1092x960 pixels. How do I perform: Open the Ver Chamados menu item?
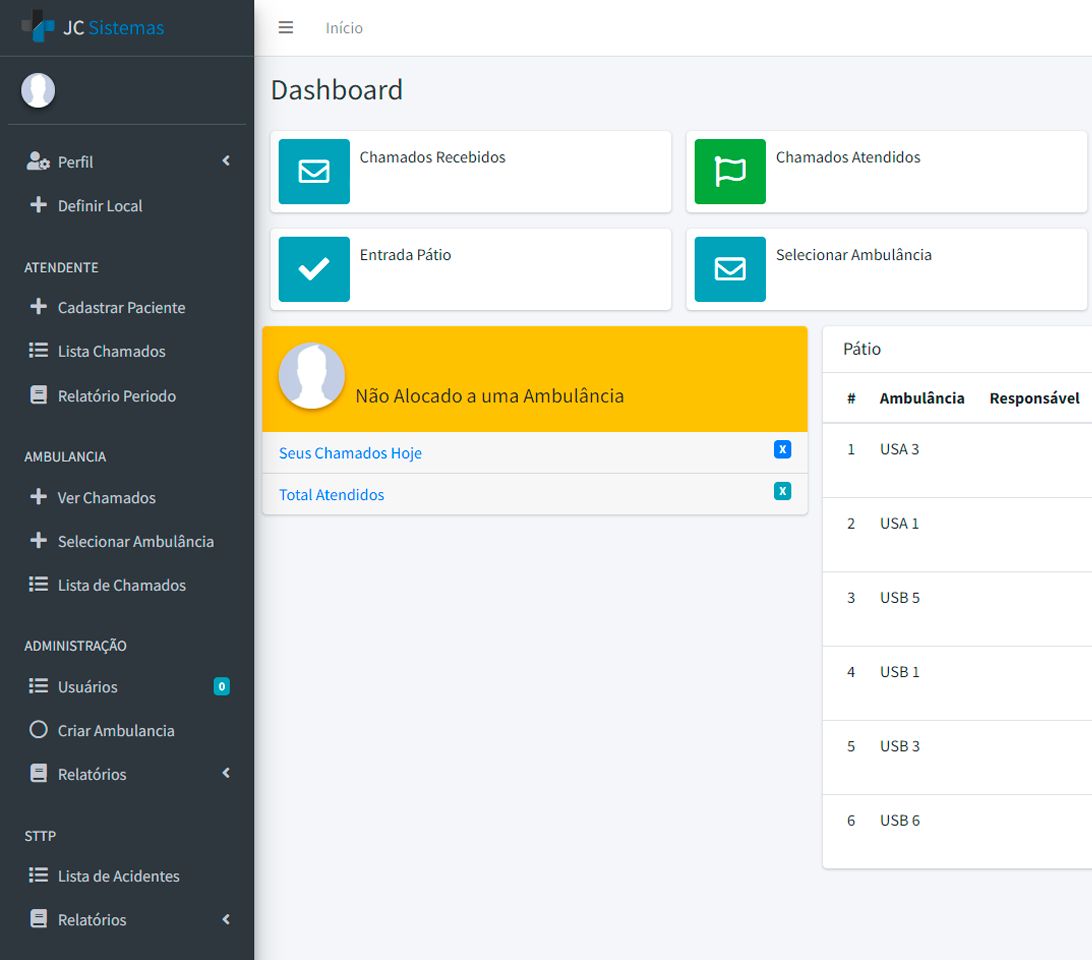click(x=106, y=498)
